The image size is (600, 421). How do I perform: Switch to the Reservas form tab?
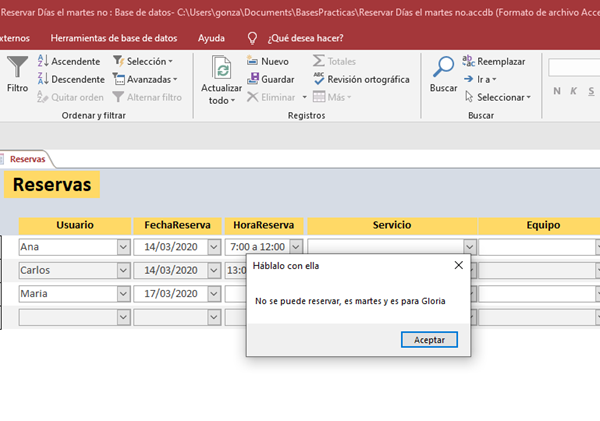coord(26,158)
